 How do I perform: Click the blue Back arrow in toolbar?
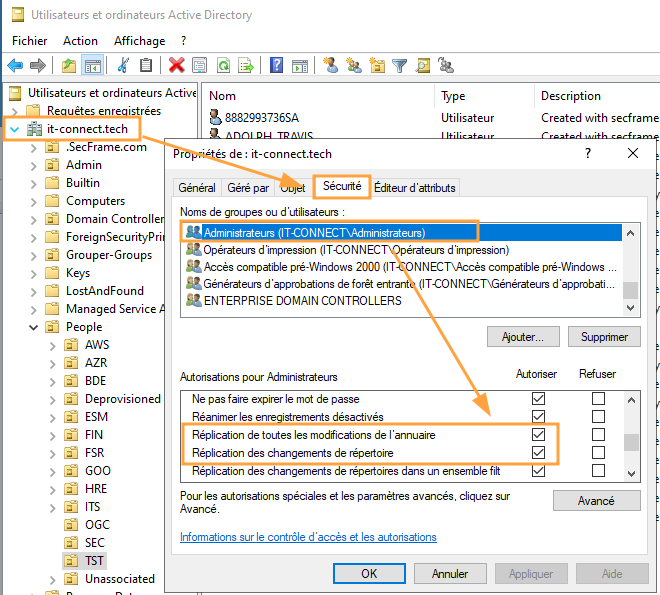tap(15, 66)
